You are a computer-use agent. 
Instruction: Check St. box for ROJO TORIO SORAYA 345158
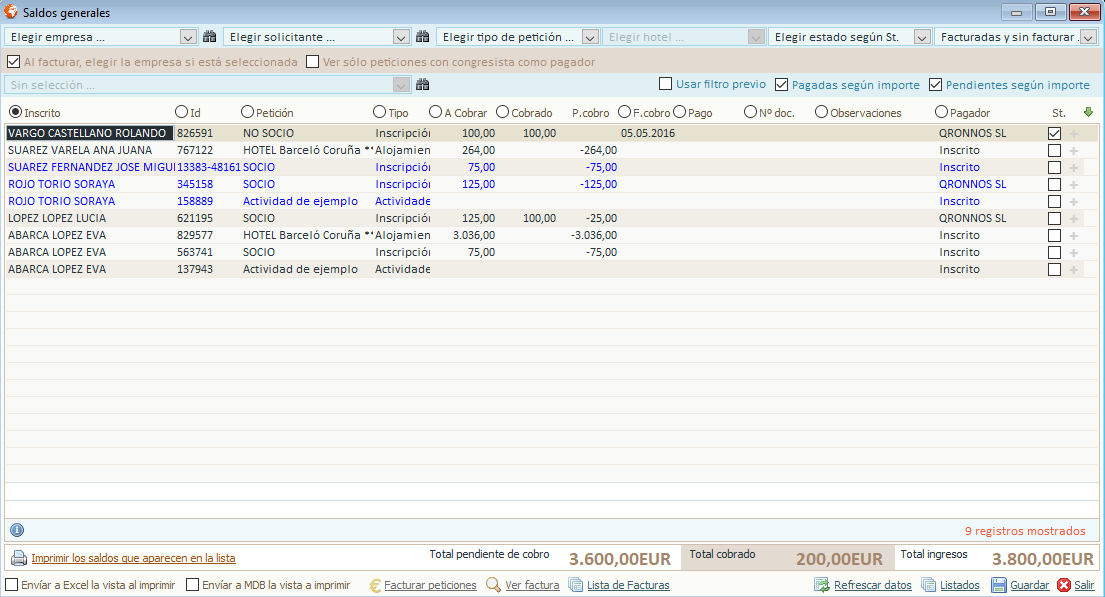(x=1054, y=185)
